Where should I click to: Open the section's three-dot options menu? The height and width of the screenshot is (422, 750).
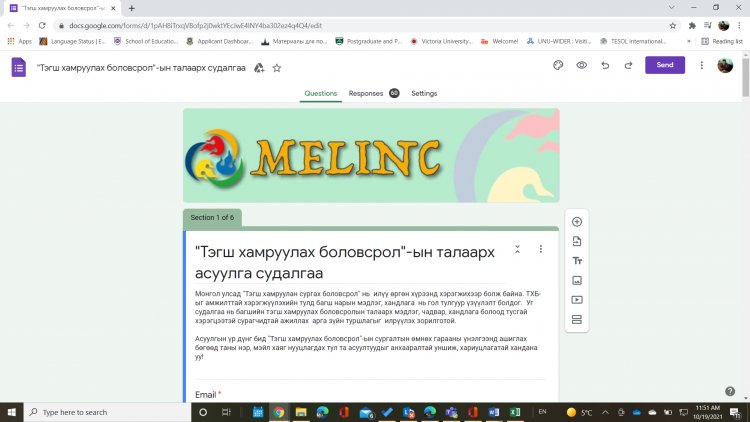click(x=540, y=249)
